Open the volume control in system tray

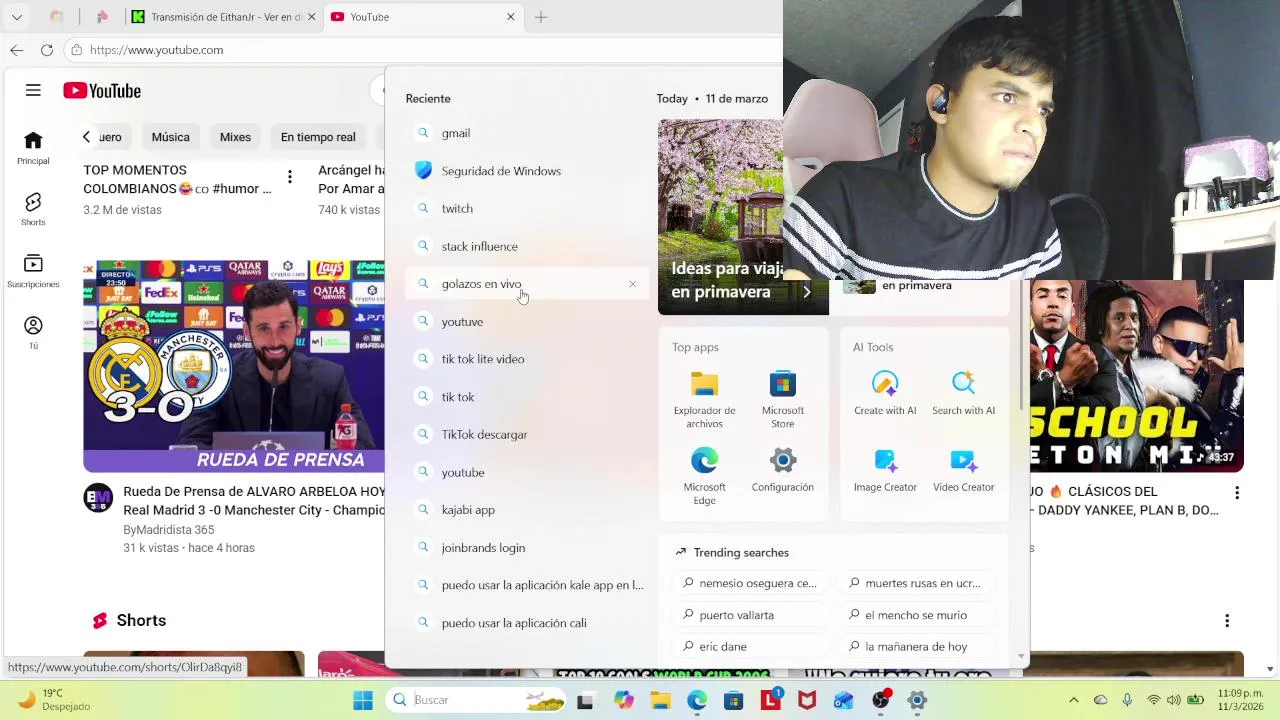pos(1174,700)
